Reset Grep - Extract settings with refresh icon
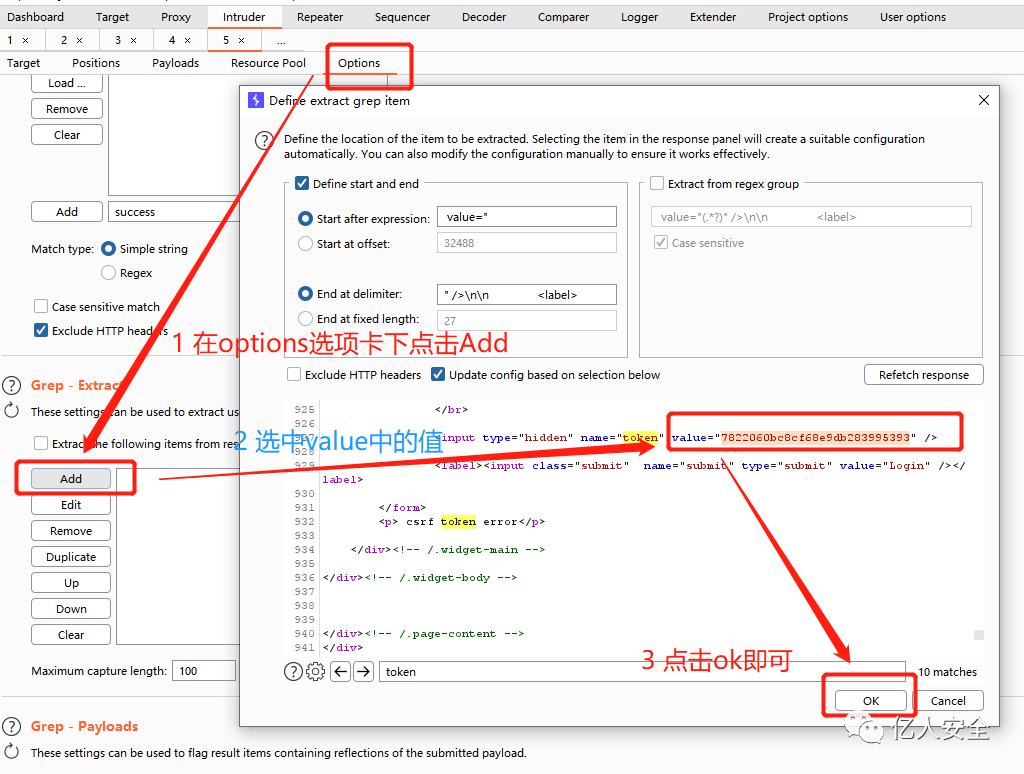The width and height of the screenshot is (1024, 774). 12,411
